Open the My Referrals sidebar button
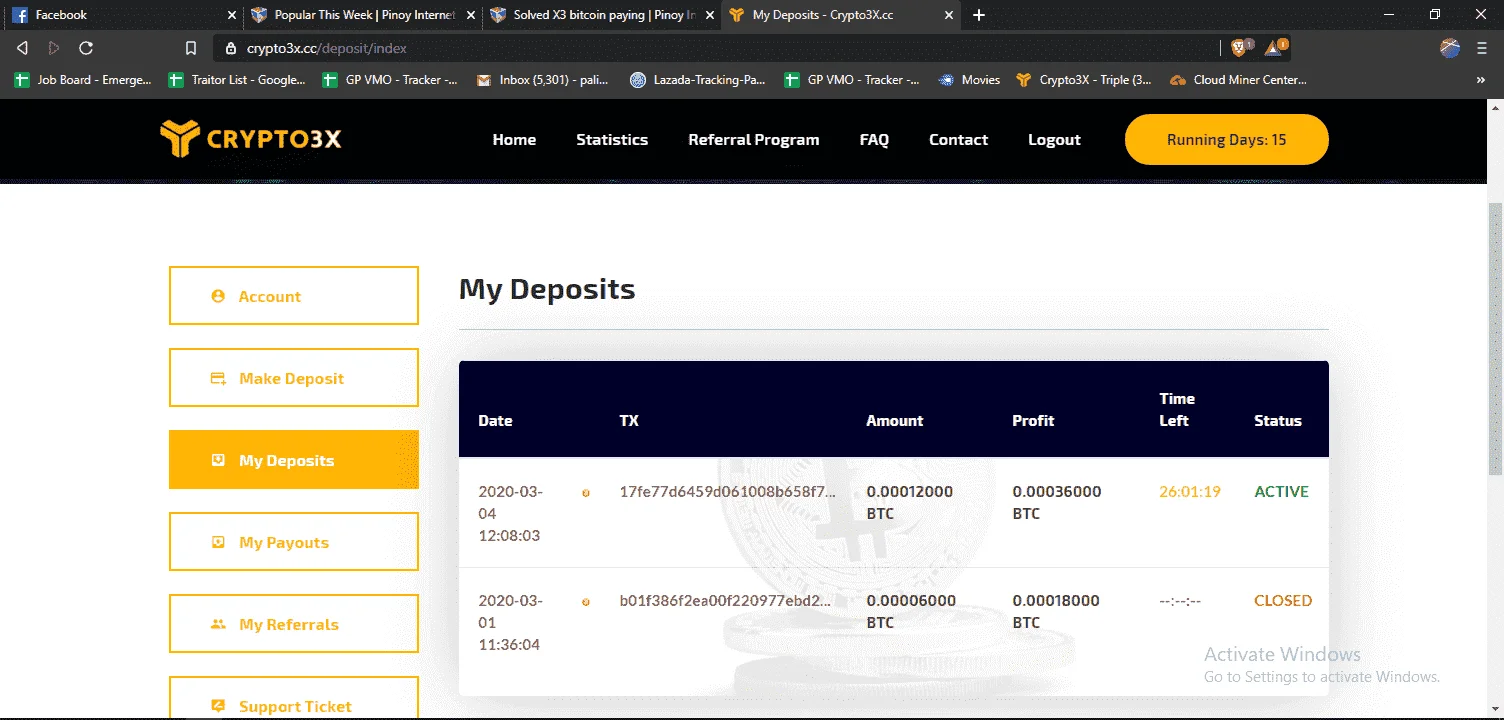 [x=294, y=624]
